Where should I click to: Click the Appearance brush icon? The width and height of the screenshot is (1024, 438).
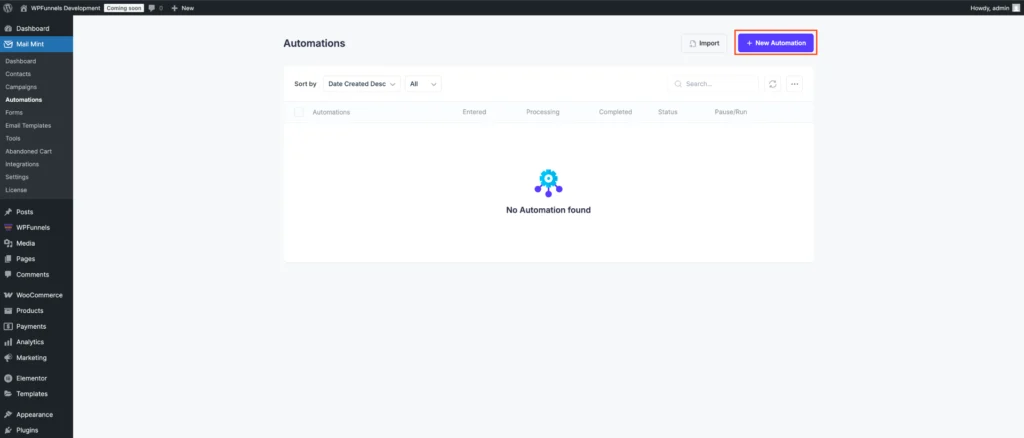tap(8, 415)
